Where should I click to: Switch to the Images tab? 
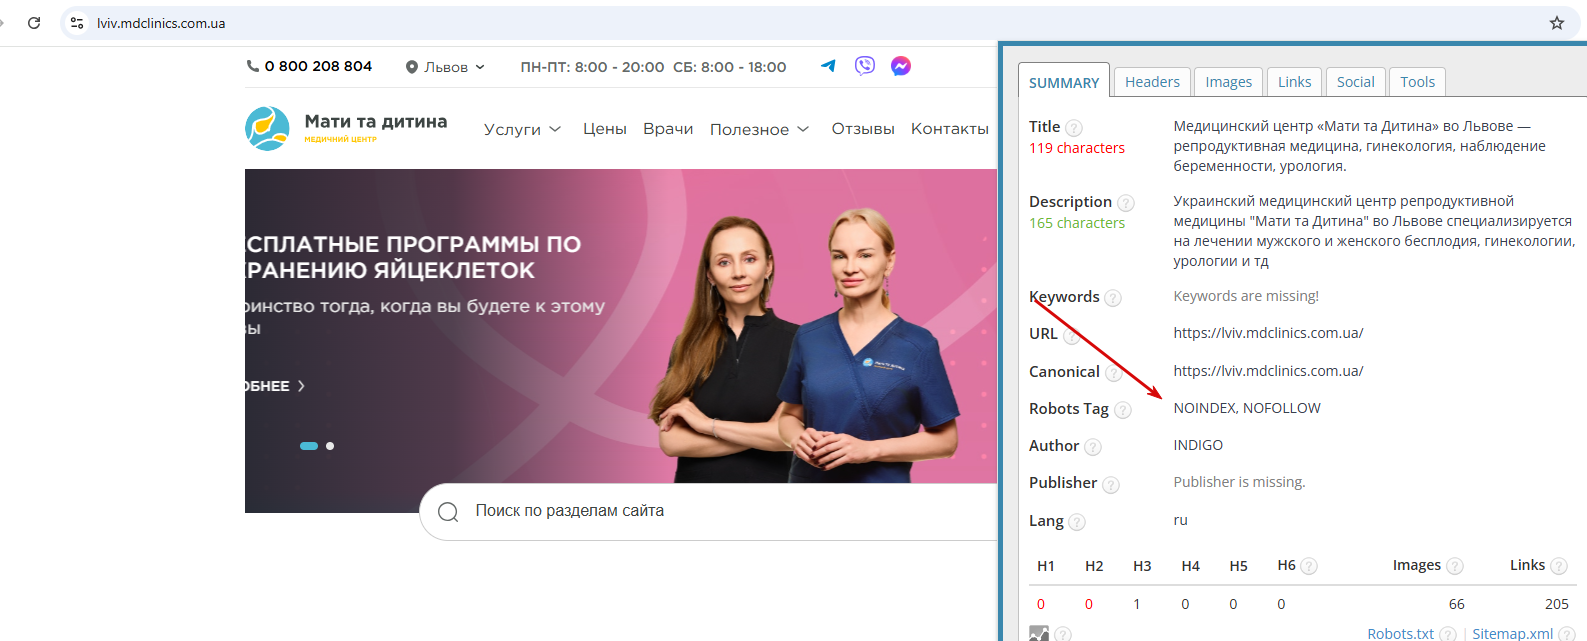(x=1228, y=82)
